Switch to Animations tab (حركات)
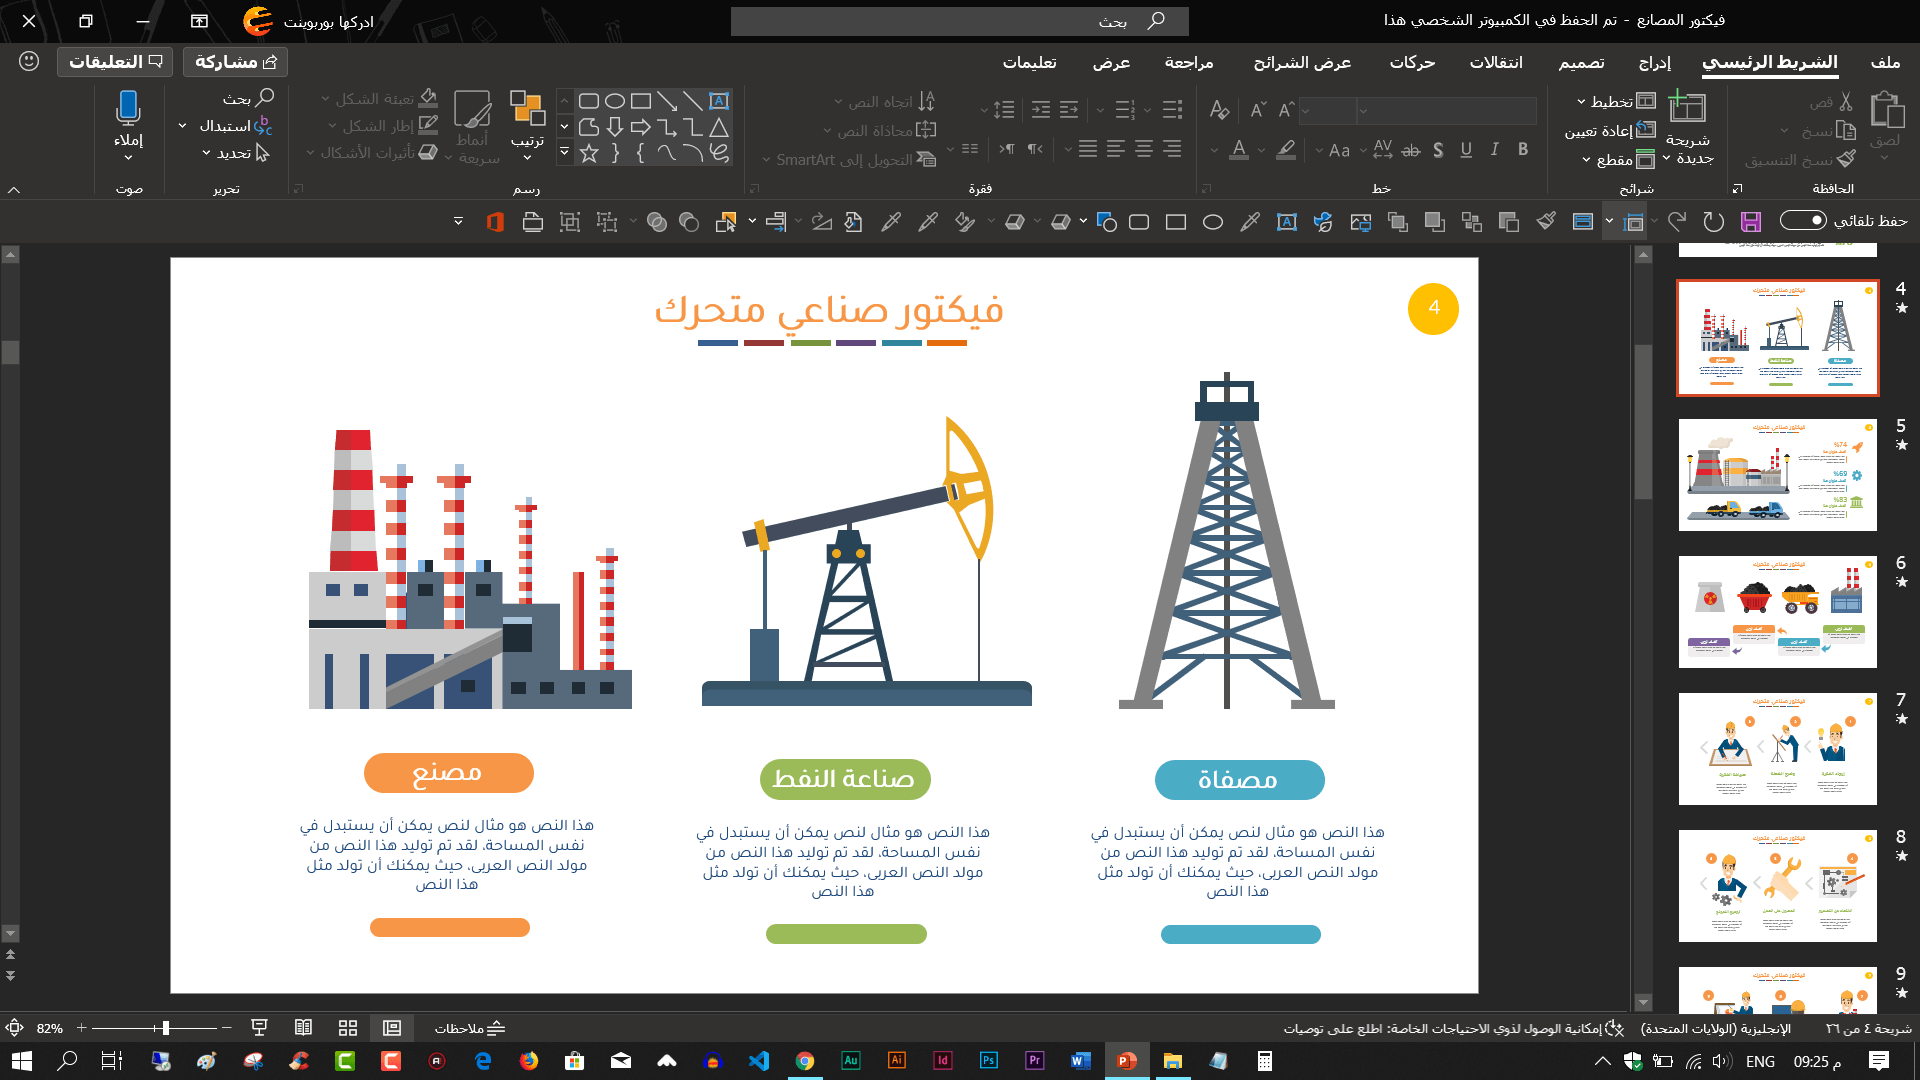Screen dimensions: 1920x1080 point(1412,62)
